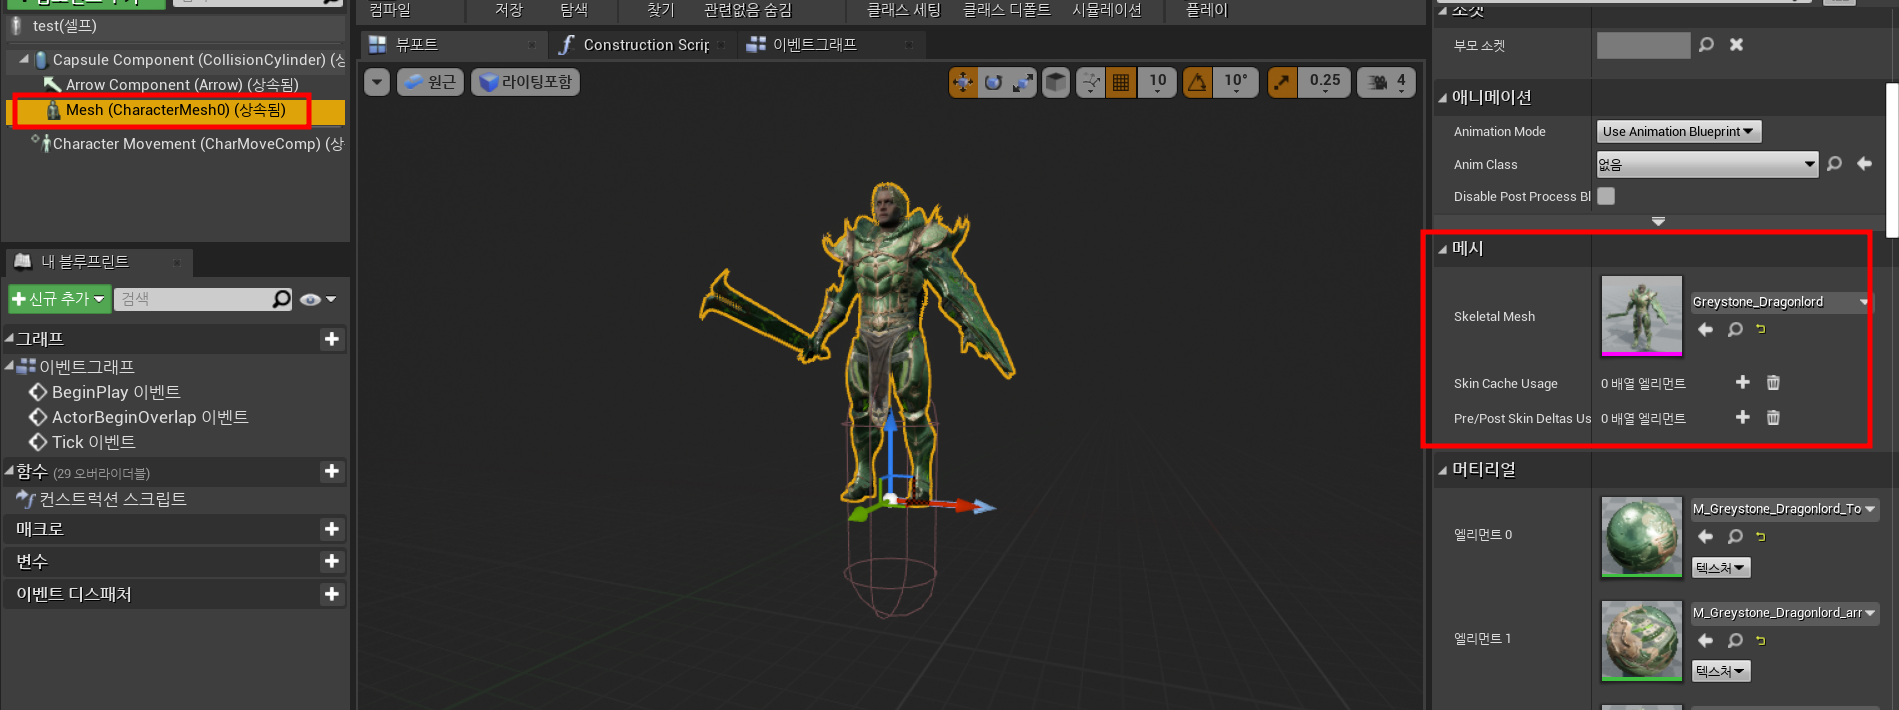Open the 라이팅포함 view mode button
Screen dimensions: 1899x710
pyautogui.click(x=525, y=82)
